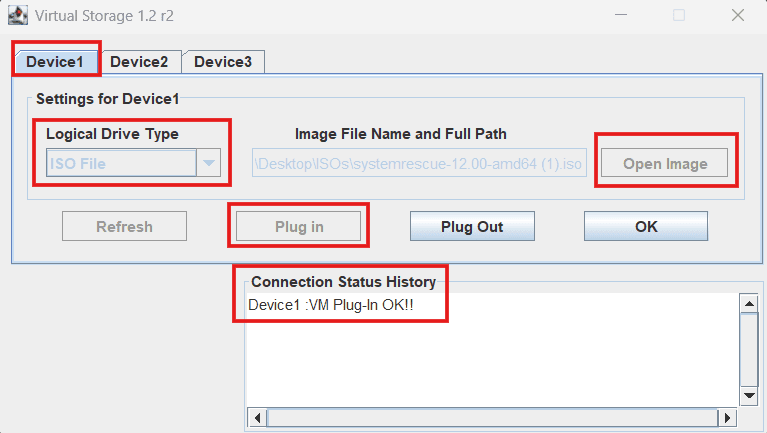The image size is (767, 433).
Task: Select the Device3 tab
Action: (222, 61)
